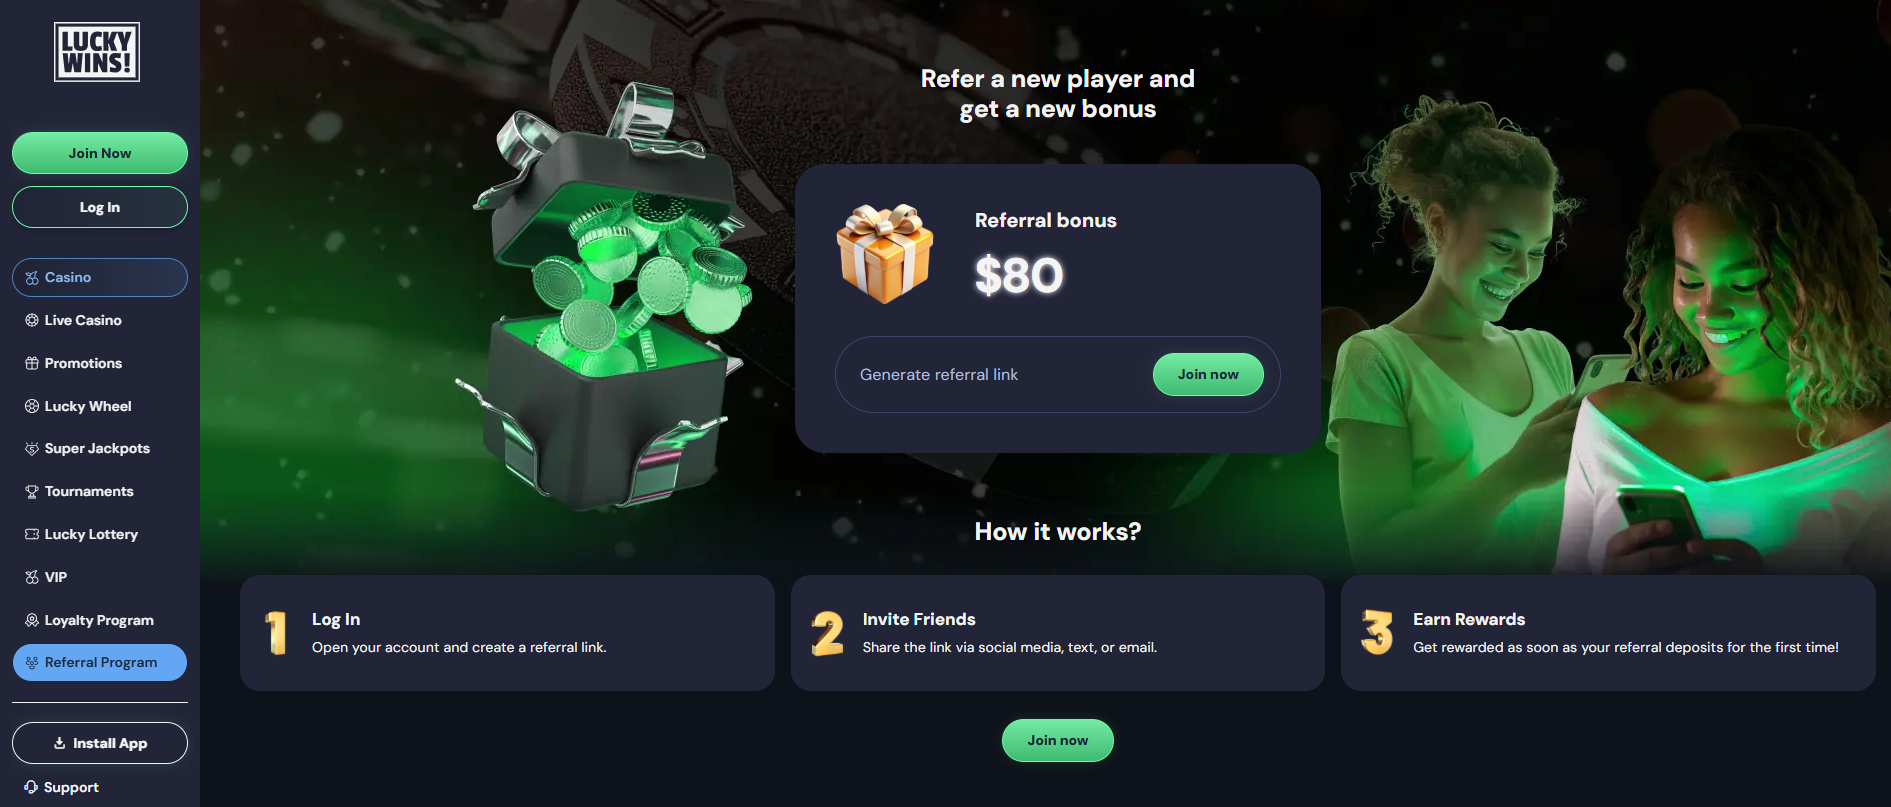Select Referral Program in the sidebar
This screenshot has width=1891, height=807.
click(100, 662)
